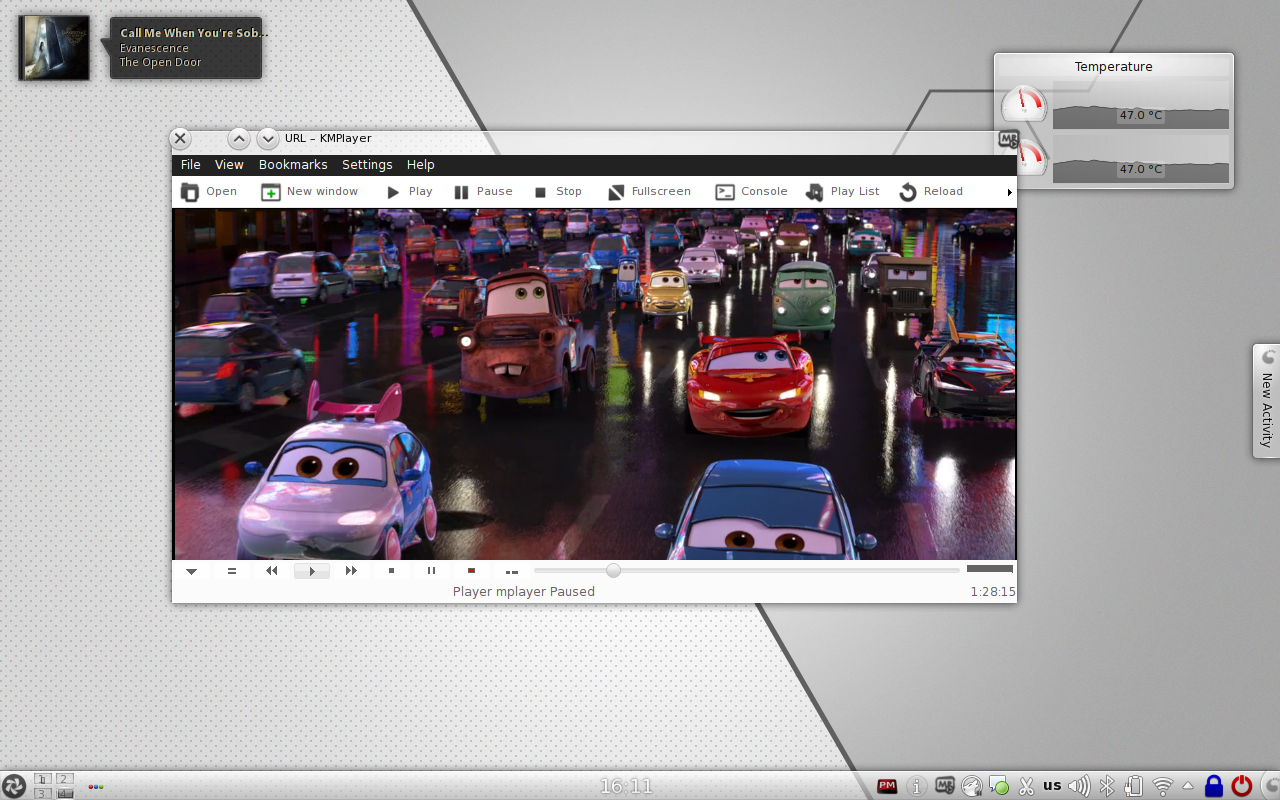Click the play triangle in the control bar
This screenshot has width=1280, height=800.
pyautogui.click(x=312, y=571)
